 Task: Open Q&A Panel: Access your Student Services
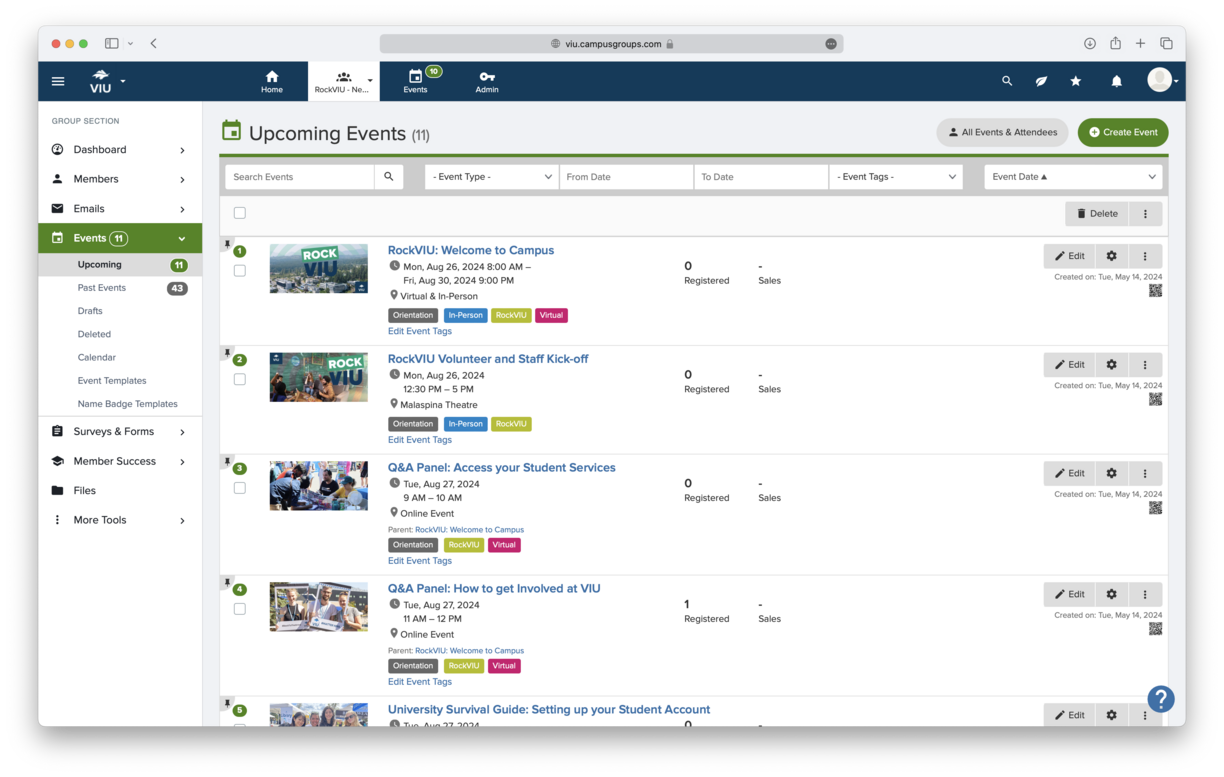point(502,468)
